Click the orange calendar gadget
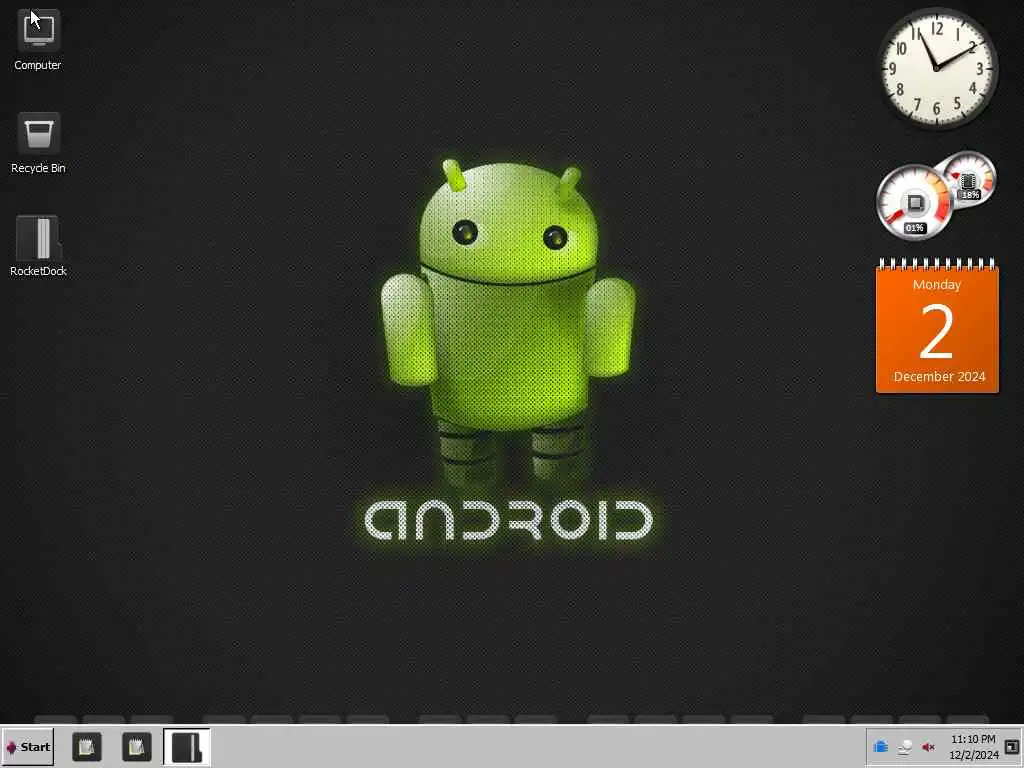This screenshot has height=768, width=1024. click(937, 326)
